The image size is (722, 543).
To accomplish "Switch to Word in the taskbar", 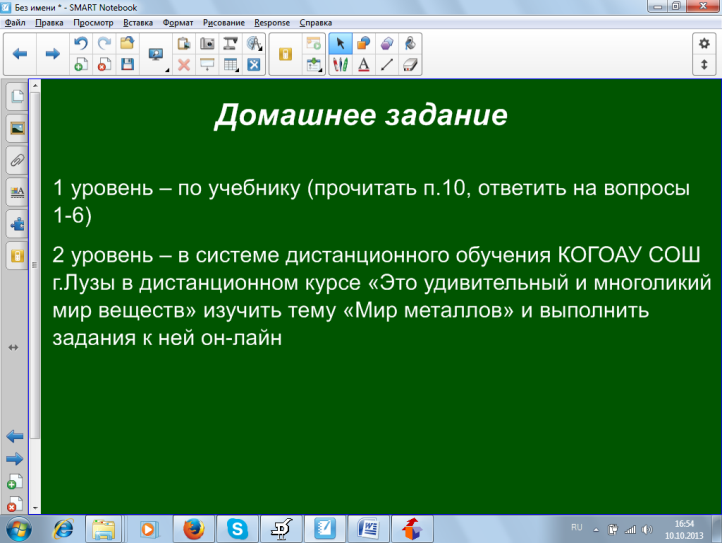I will point(368,529).
